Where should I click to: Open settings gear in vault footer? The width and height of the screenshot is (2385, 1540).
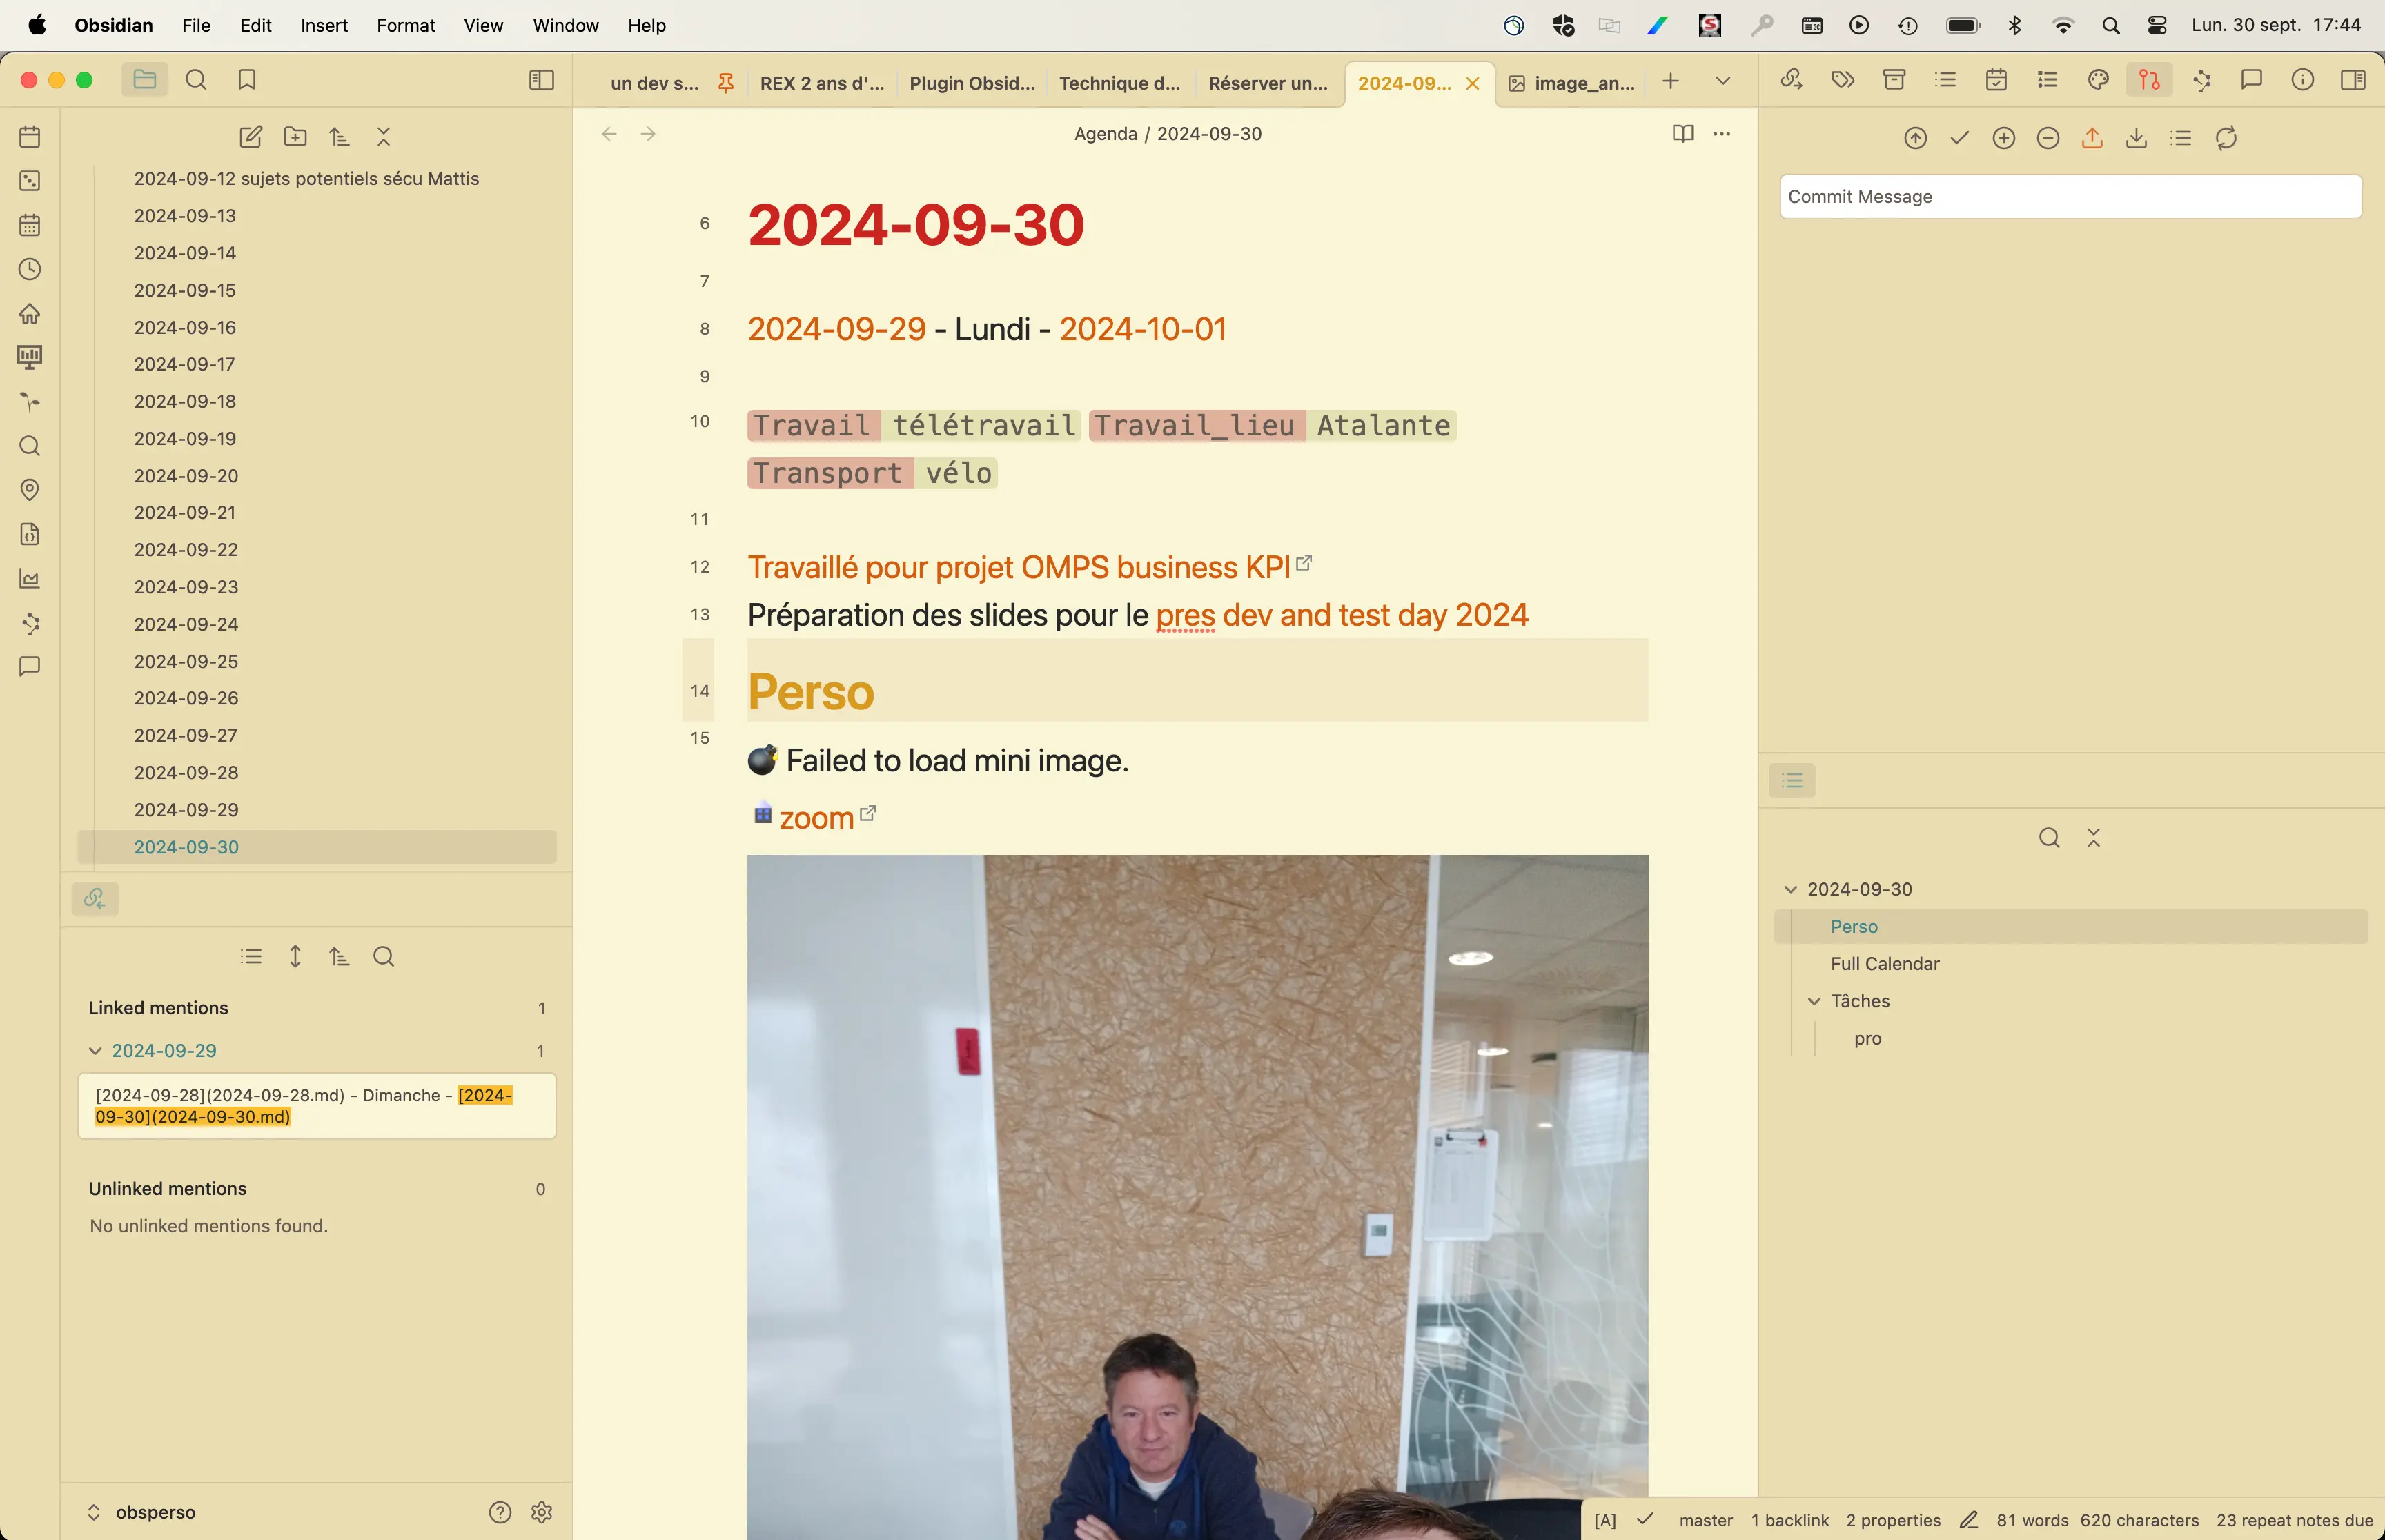[x=542, y=1512]
